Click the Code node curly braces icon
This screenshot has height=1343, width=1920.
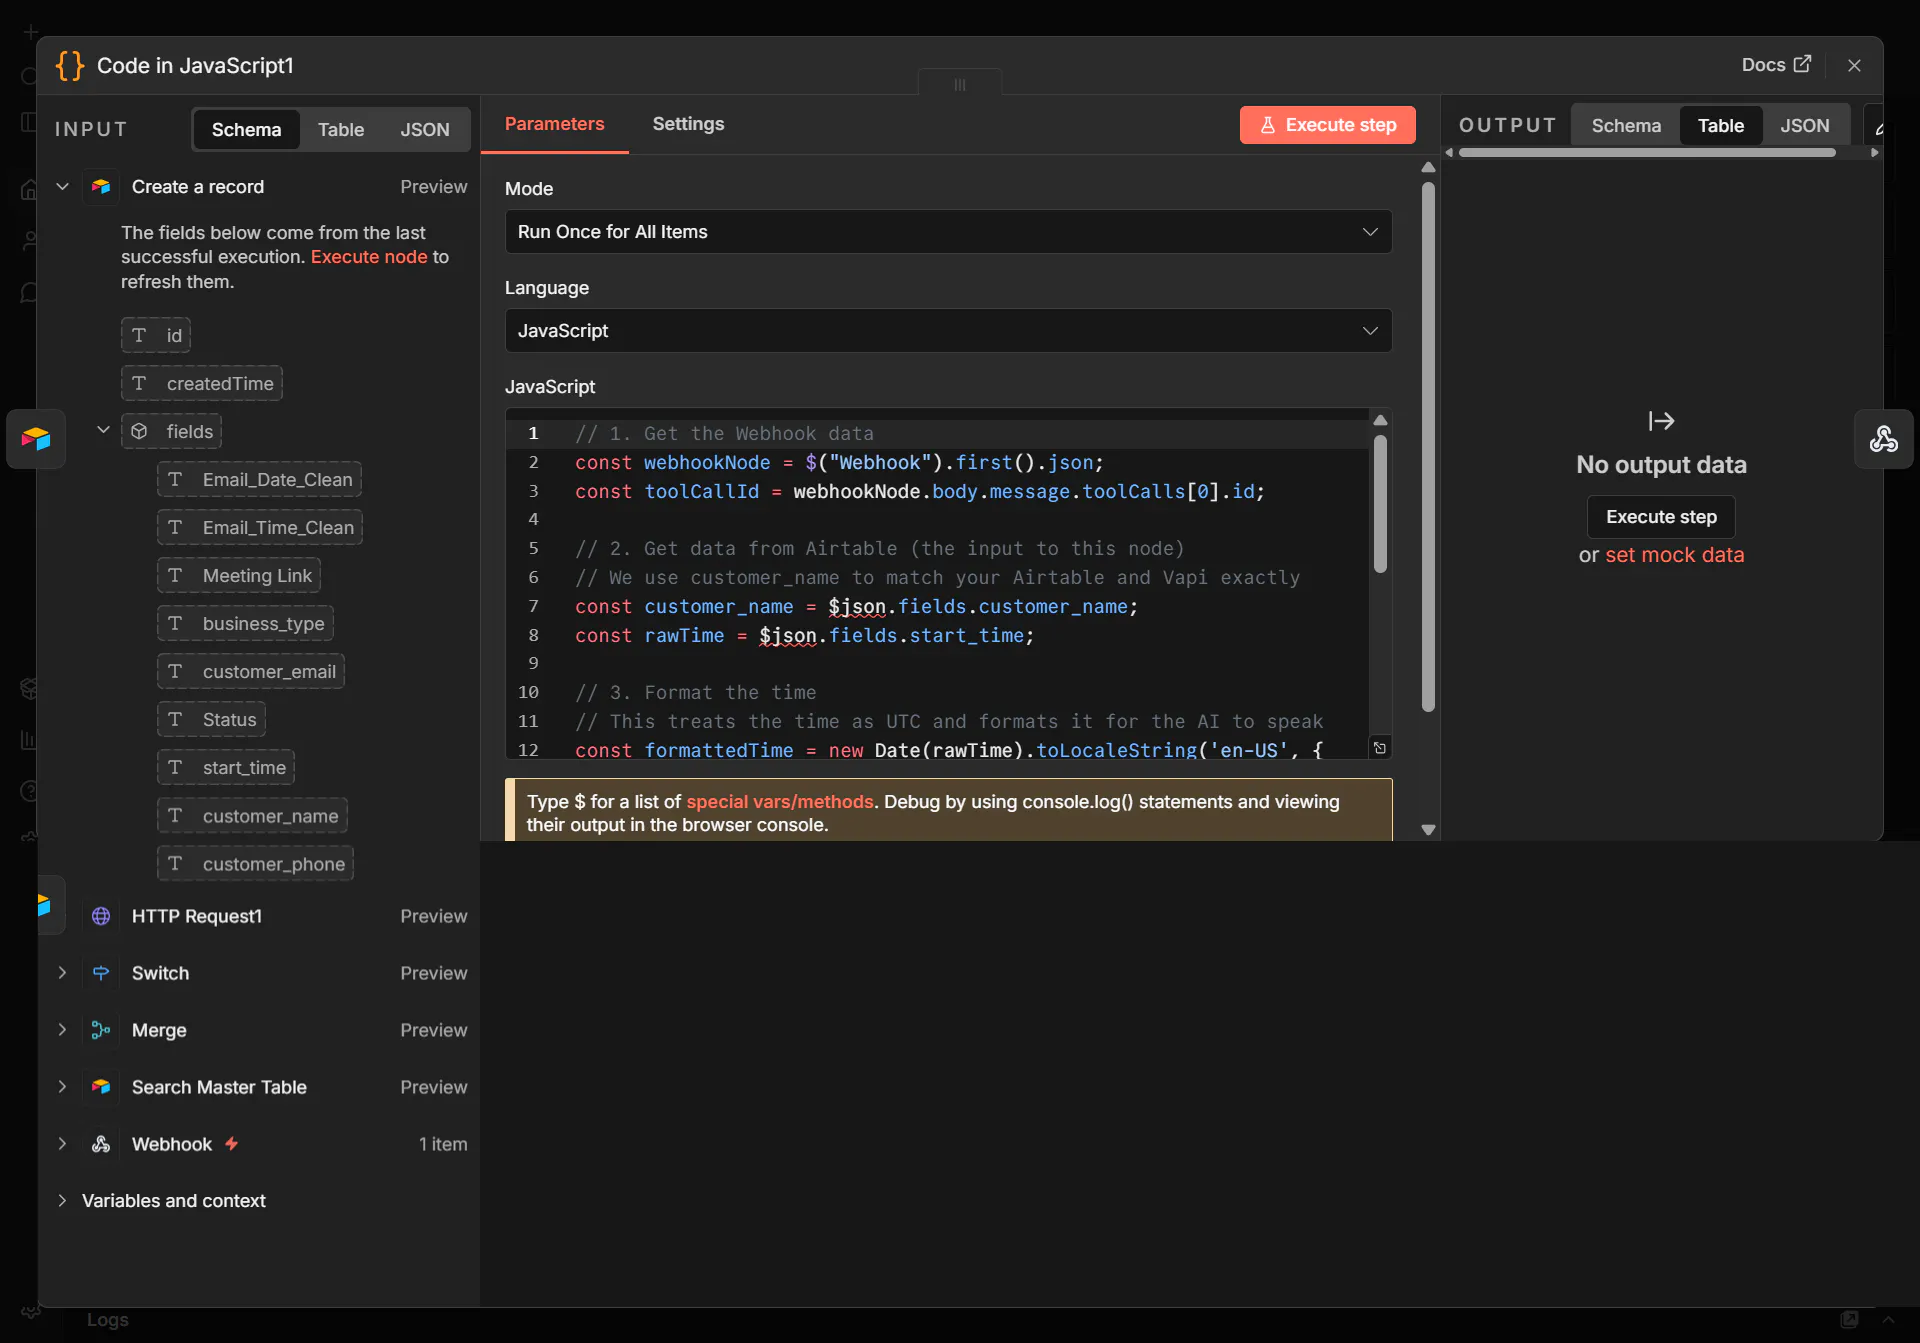pyautogui.click(x=70, y=65)
